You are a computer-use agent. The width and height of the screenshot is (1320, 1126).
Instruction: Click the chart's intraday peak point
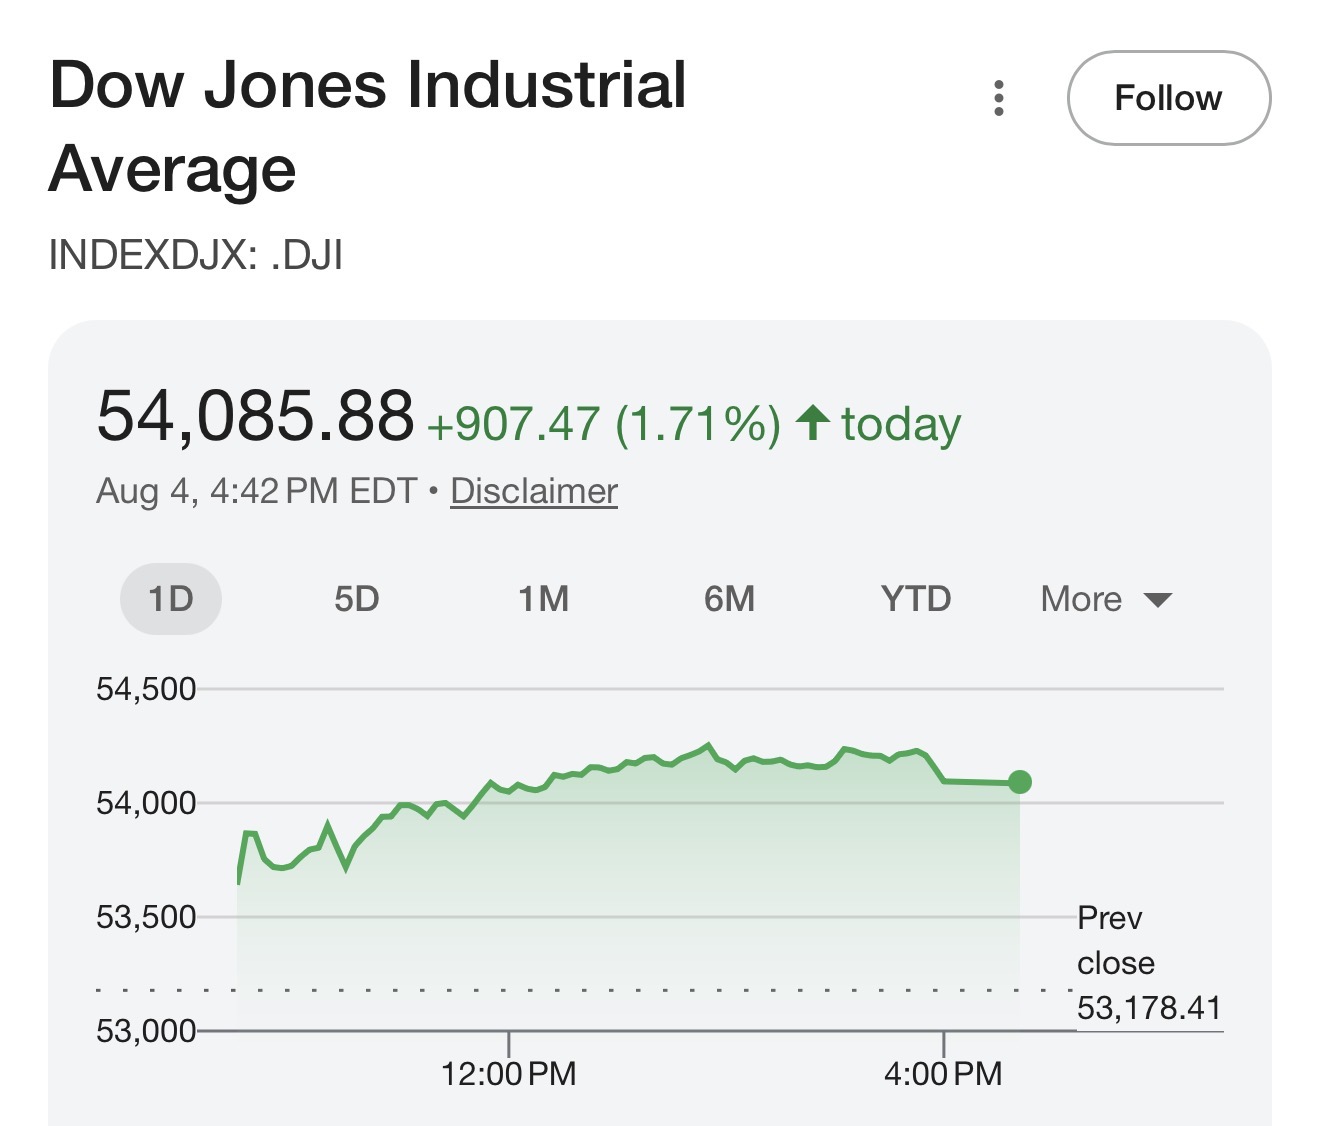pos(708,744)
